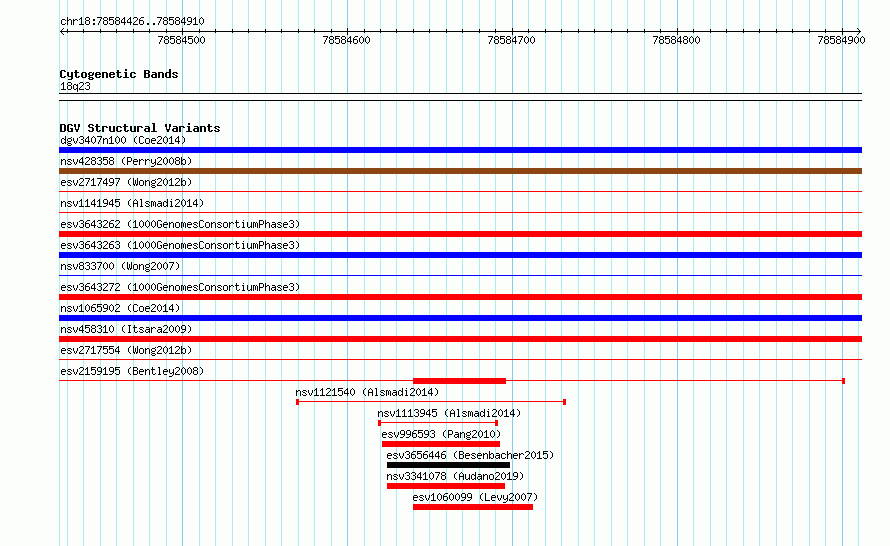Click the 78584500 ruler position label
890x546 pixels.
pyautogui.click(x=182, y=40)
